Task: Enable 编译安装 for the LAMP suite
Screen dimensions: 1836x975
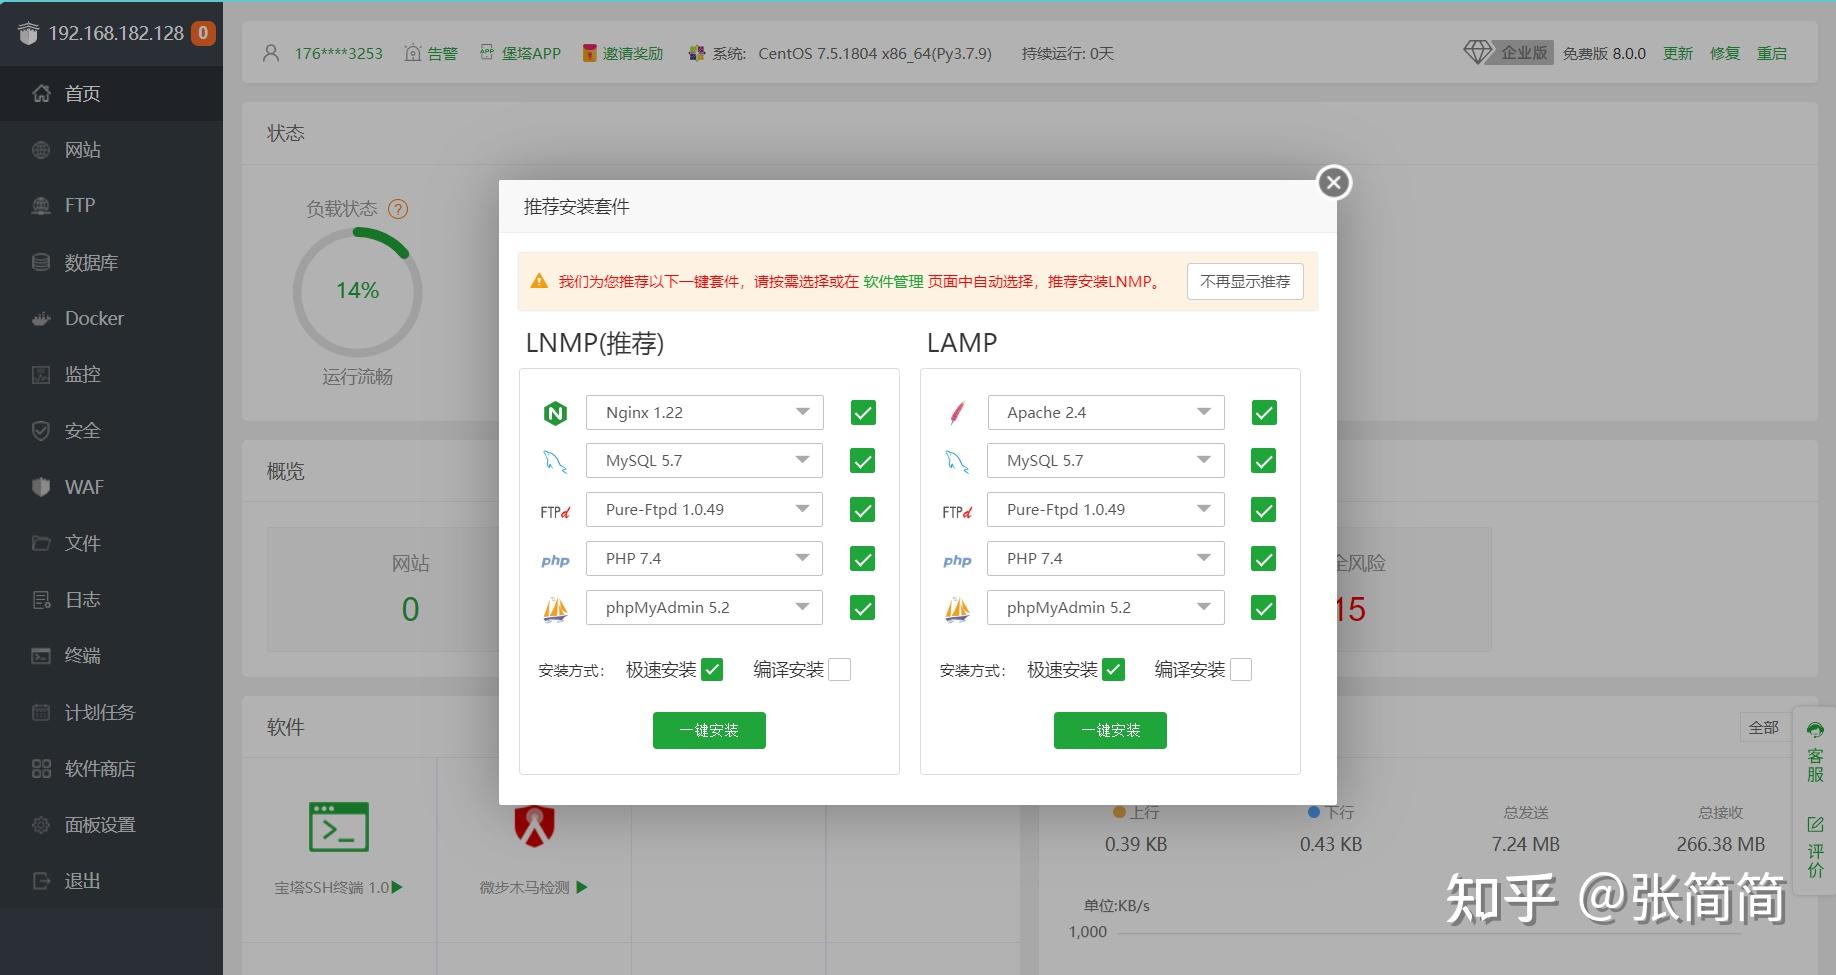Action: coord(1240,669)
